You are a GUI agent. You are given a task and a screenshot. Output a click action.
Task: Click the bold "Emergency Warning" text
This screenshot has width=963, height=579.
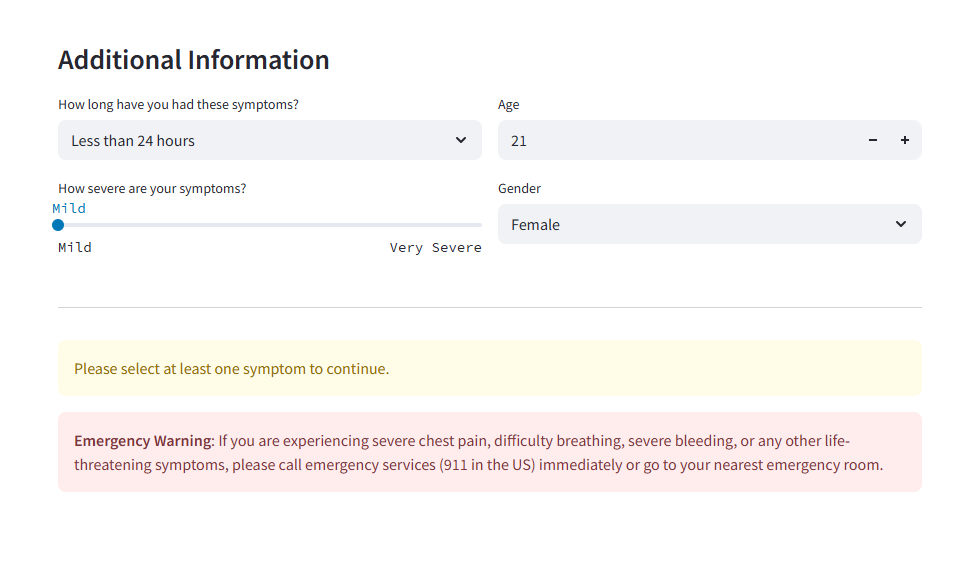tap(143, 441)
